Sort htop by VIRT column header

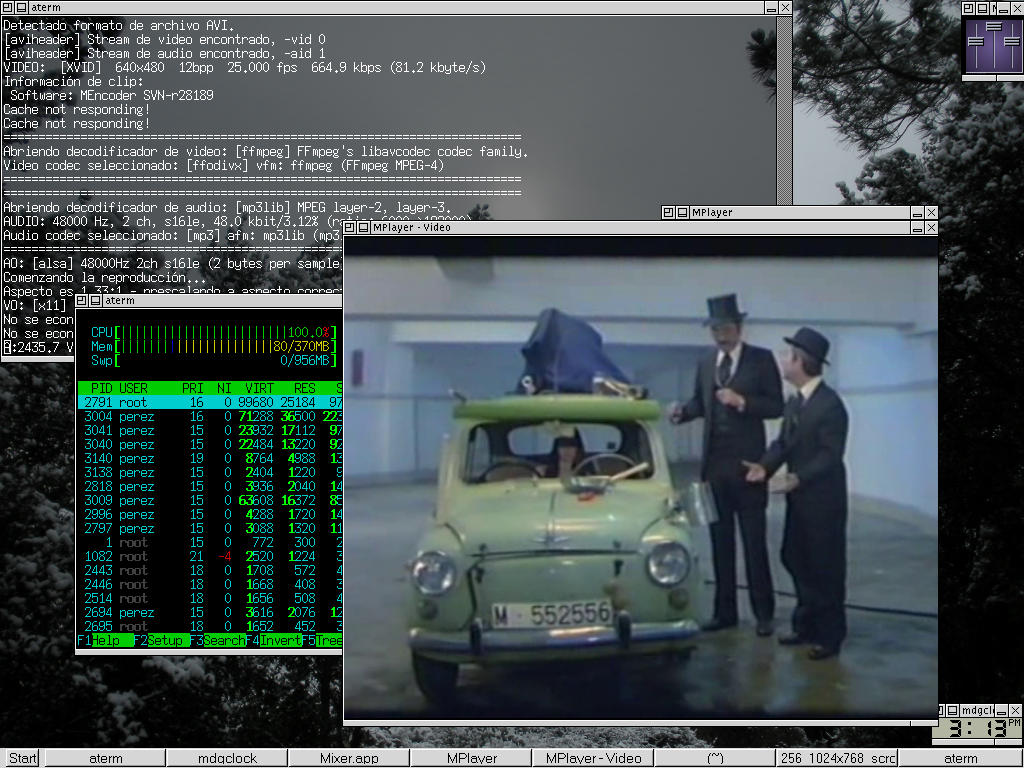259,388
